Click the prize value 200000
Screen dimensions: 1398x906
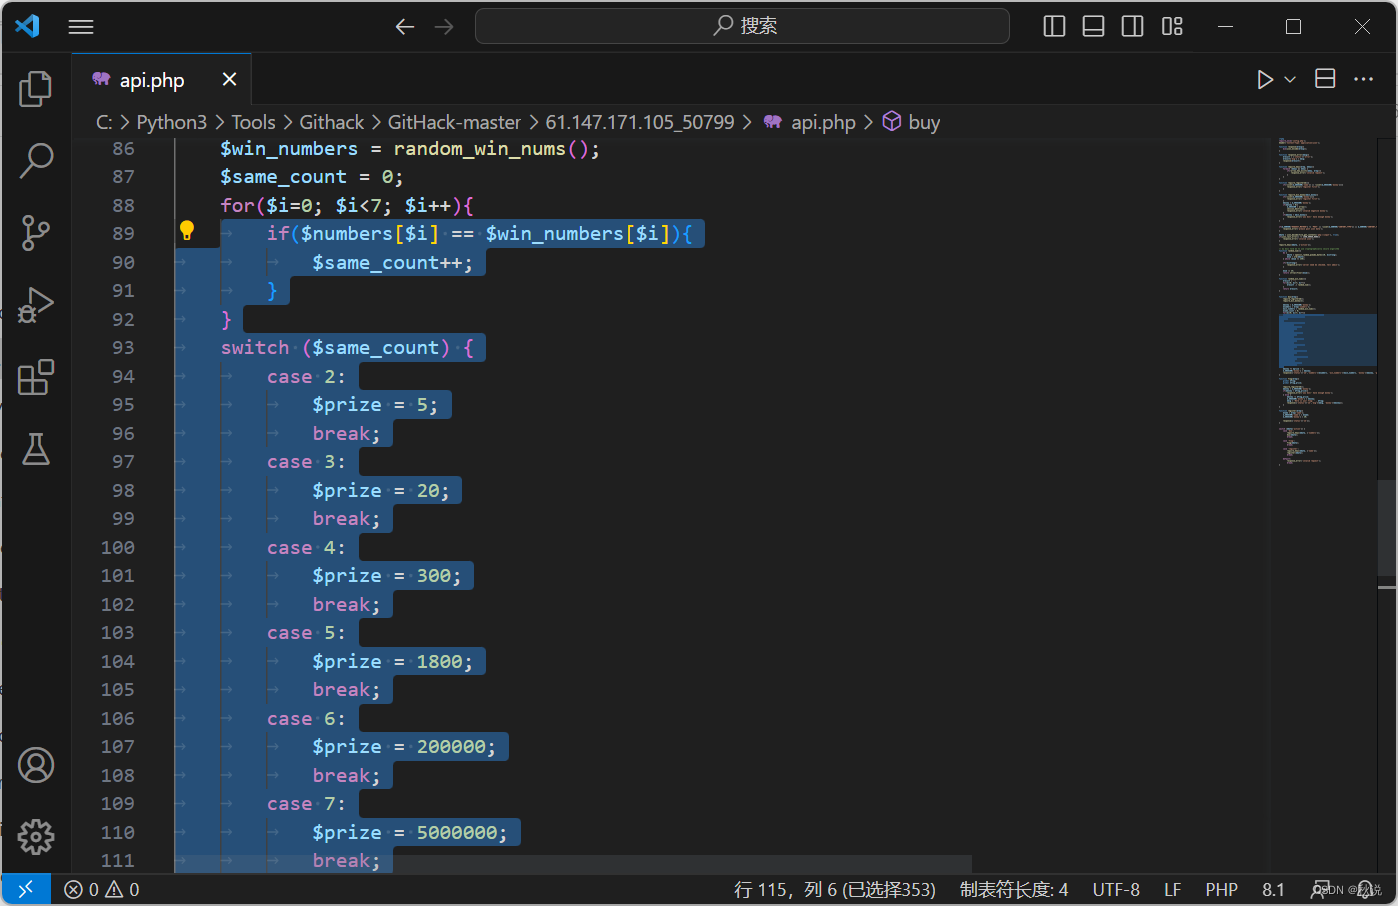(x=450, y=746)
